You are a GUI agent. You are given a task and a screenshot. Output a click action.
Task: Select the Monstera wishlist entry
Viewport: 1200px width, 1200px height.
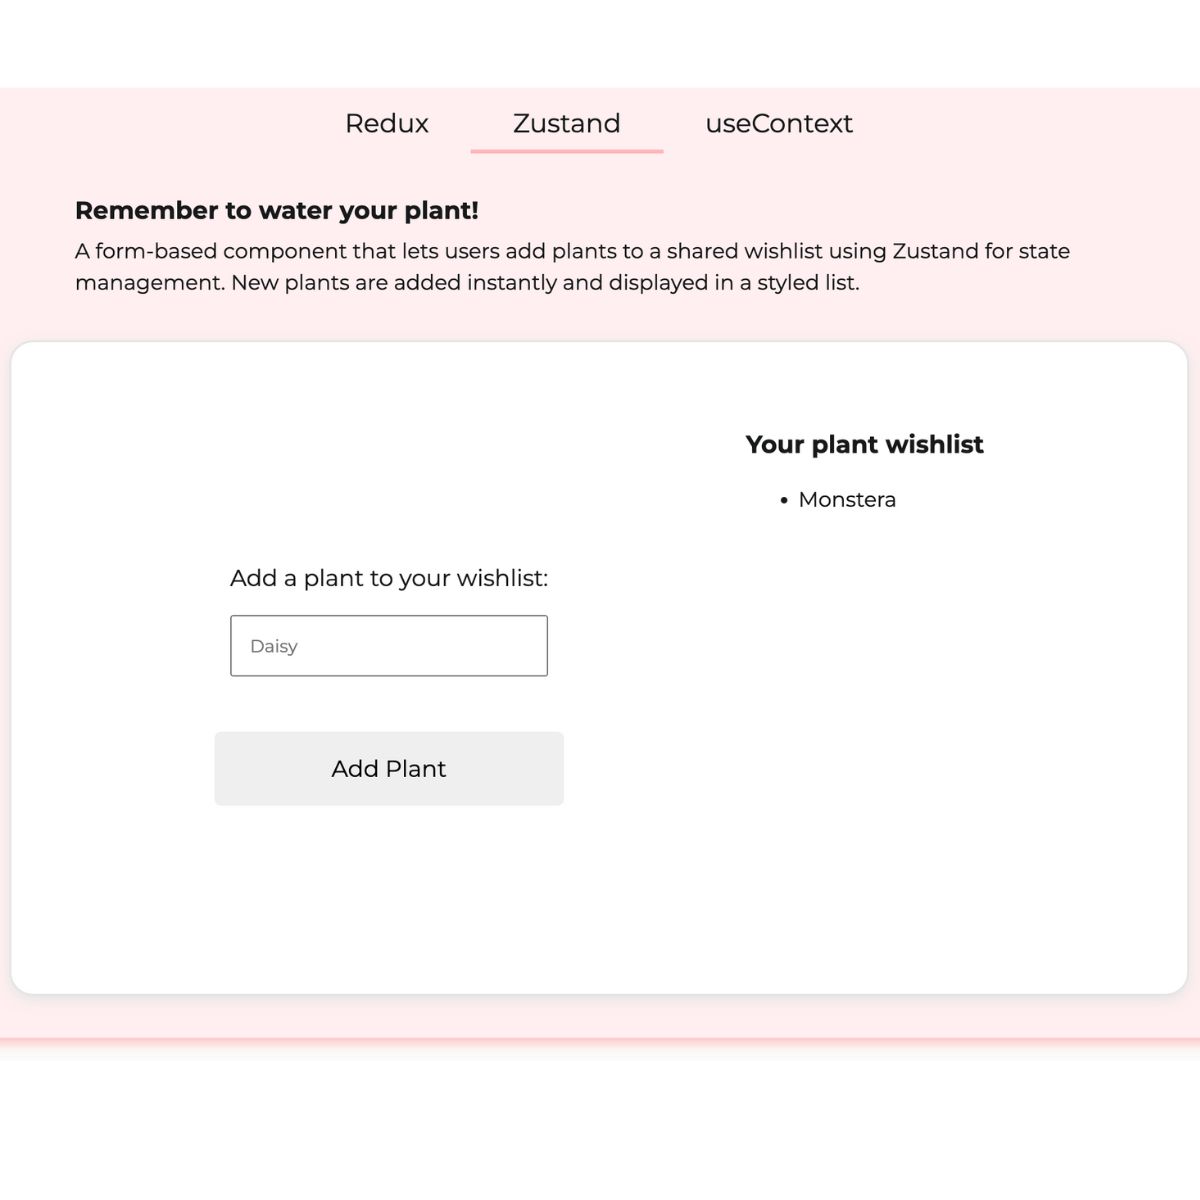pos(847,499)
